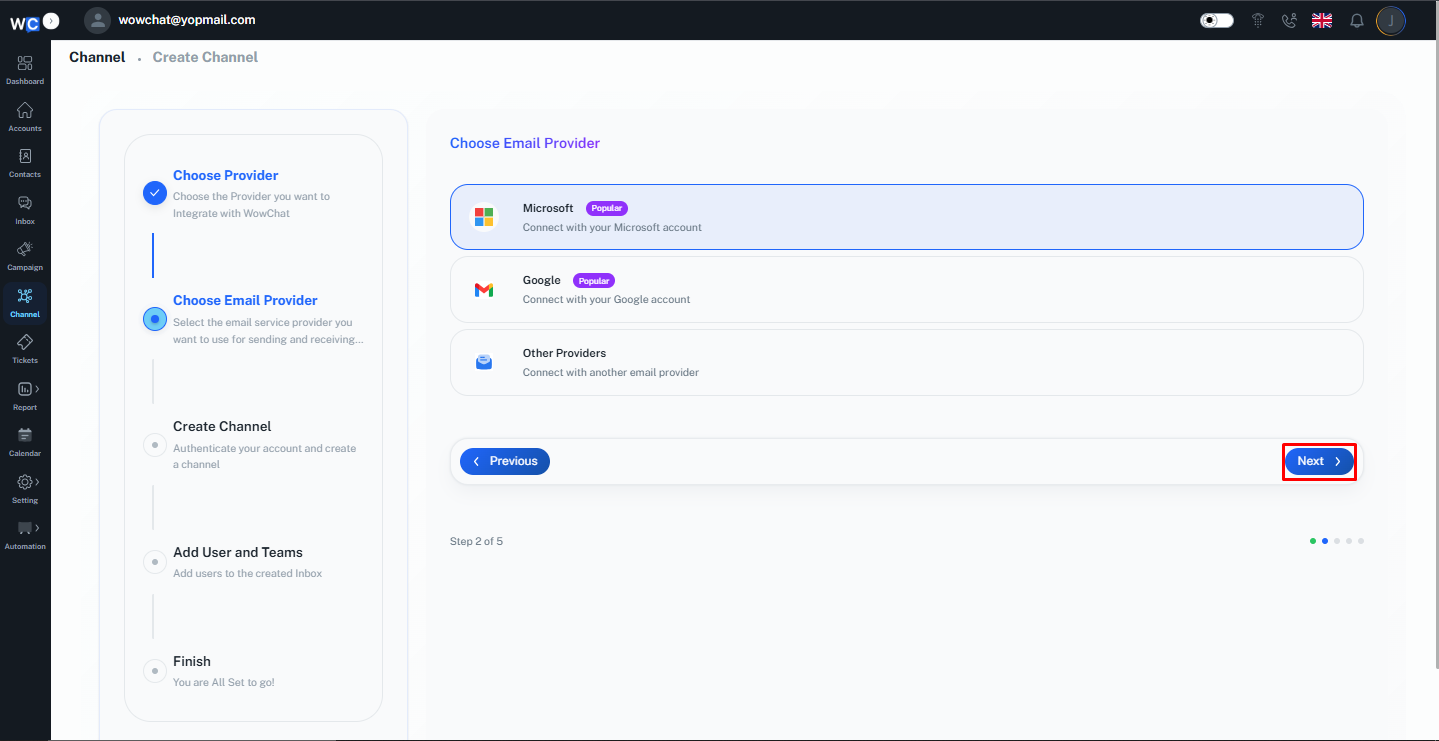Click the Choose Email Provider heading
The width and height of the screenshot is (1439, 741).
[x=525, y=143]
